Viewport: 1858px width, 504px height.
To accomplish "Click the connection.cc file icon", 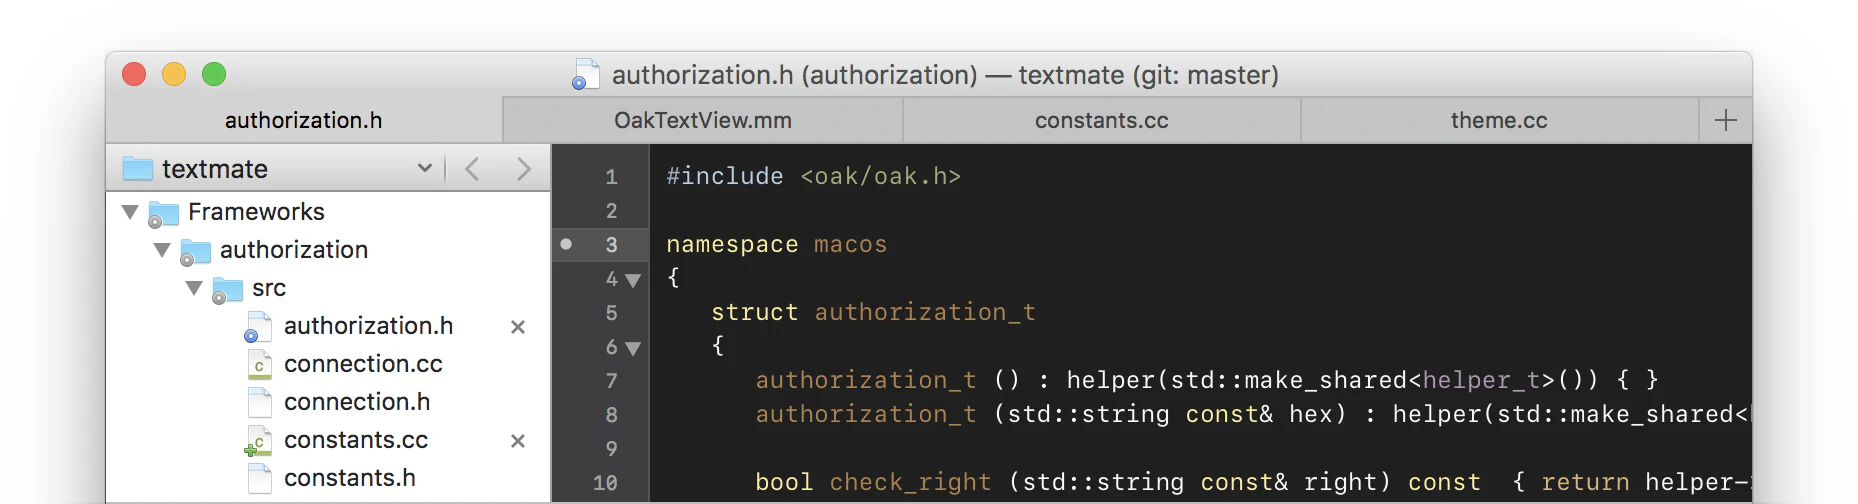I will (x=259, y=365).
